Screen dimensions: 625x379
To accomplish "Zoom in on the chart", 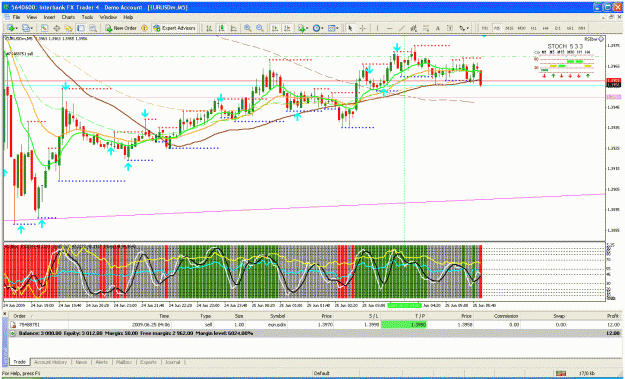I will [248, 28].
